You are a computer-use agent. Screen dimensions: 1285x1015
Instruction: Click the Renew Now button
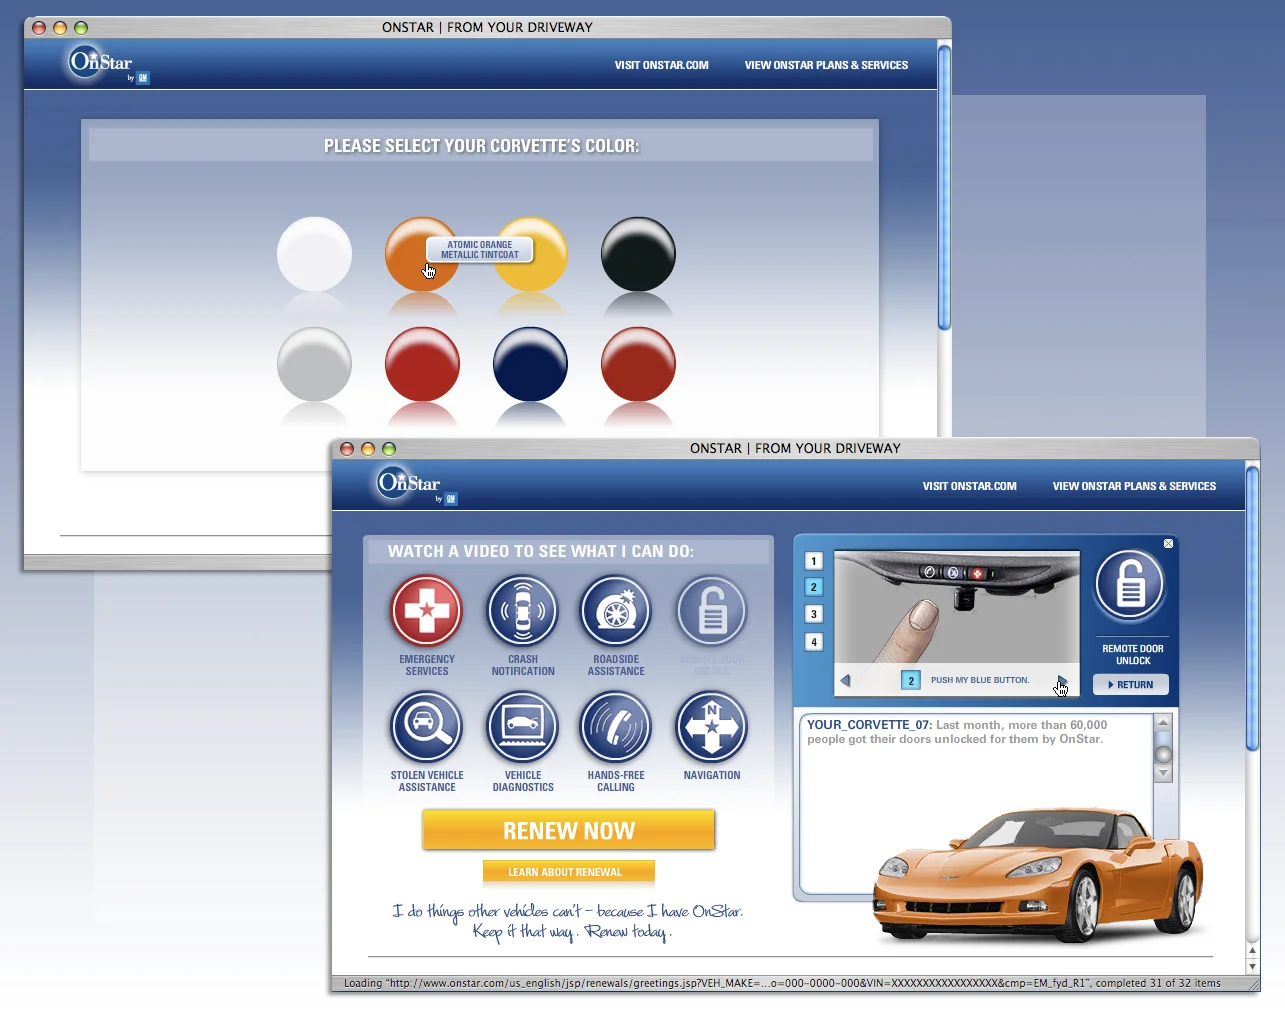point(569,830)
